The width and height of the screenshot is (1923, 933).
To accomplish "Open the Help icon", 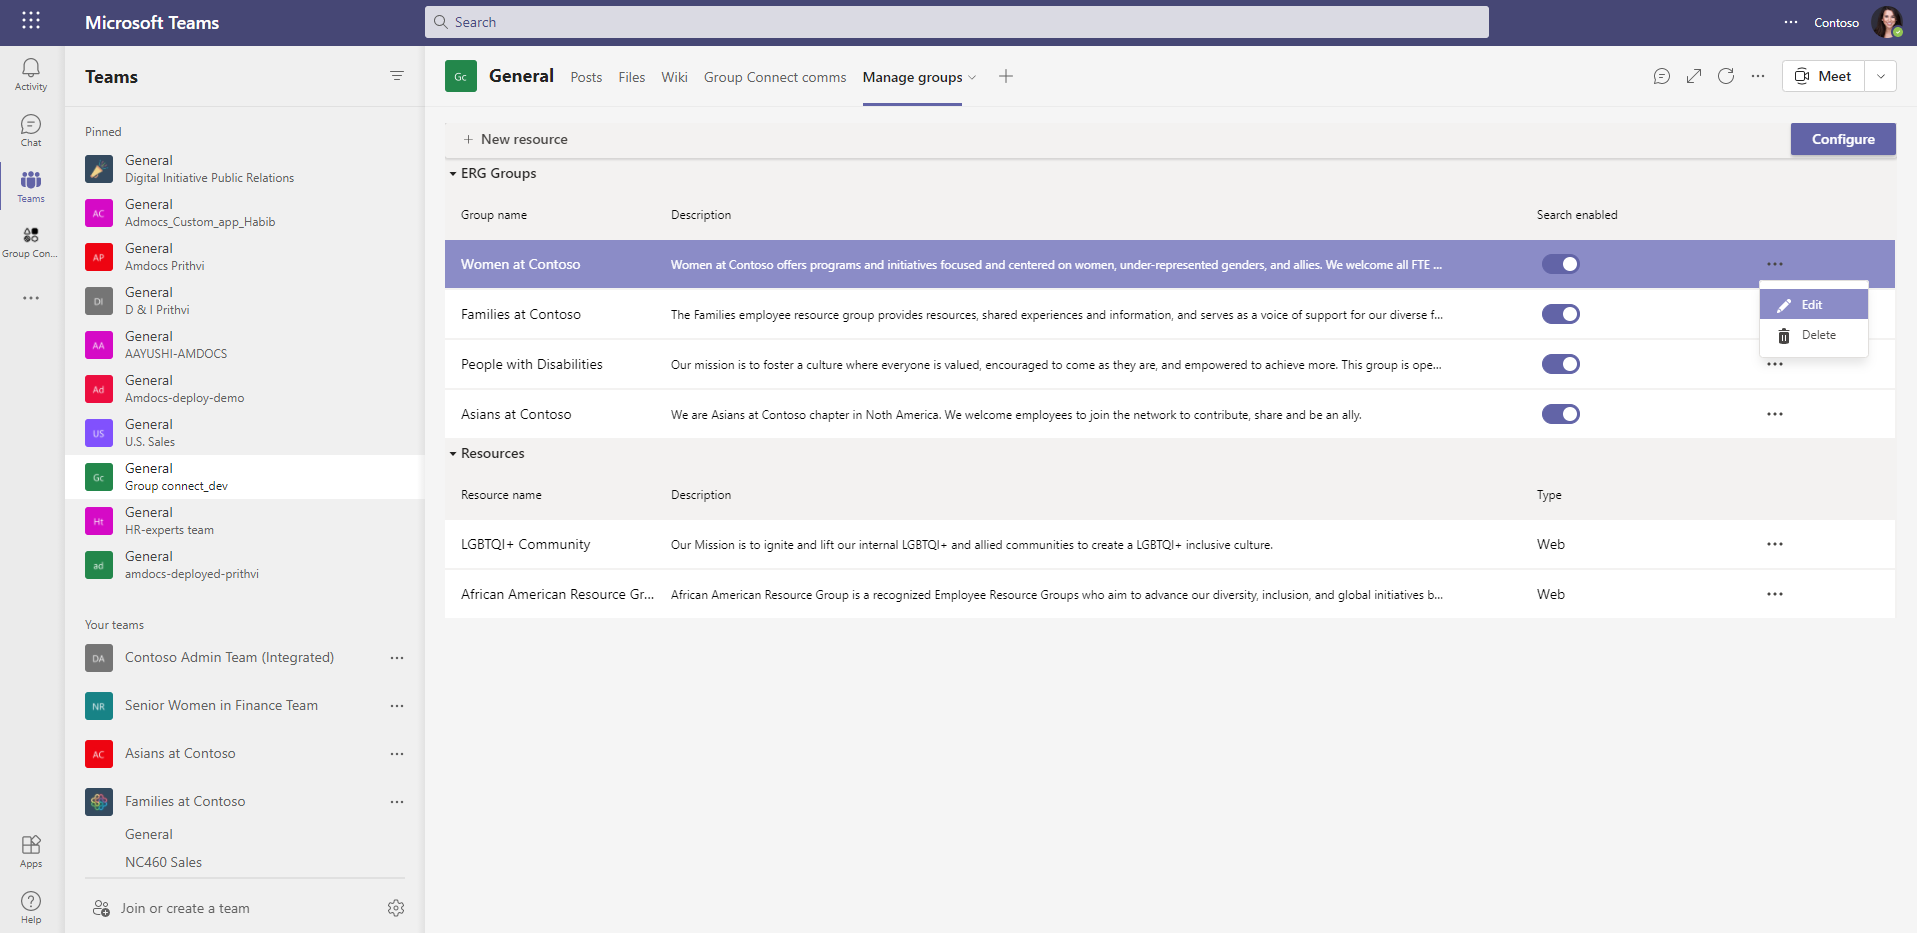I will pyautogui.click(x=31, y=907).
